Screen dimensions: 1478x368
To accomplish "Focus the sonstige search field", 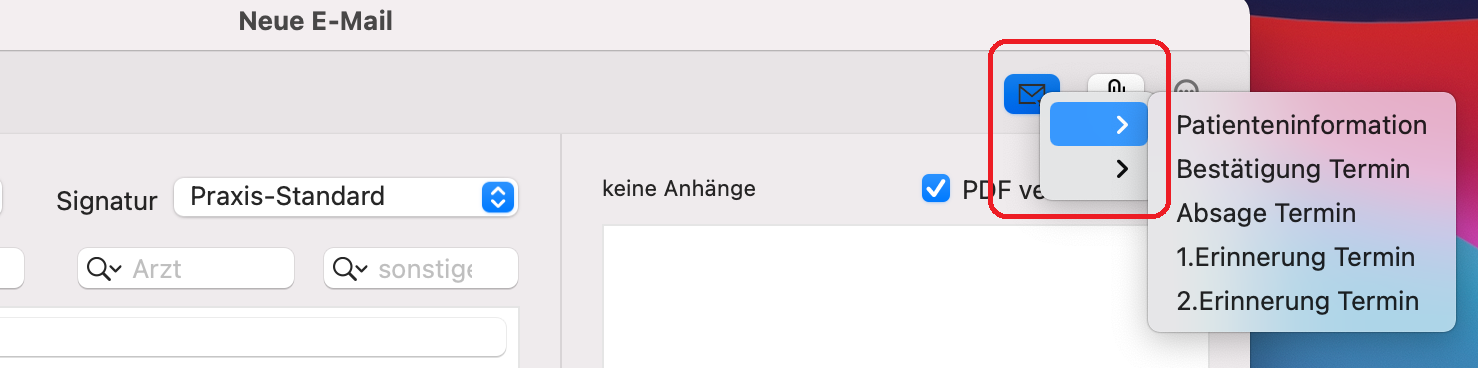I will click(x=421, y=268).
